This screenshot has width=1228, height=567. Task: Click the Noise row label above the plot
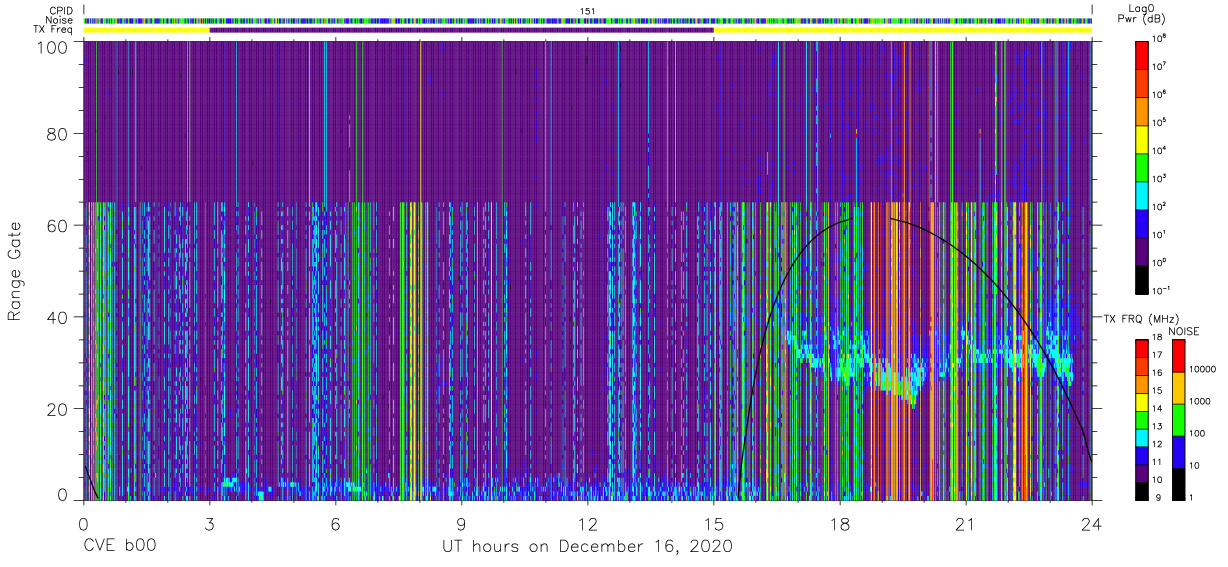click(59, 20)
